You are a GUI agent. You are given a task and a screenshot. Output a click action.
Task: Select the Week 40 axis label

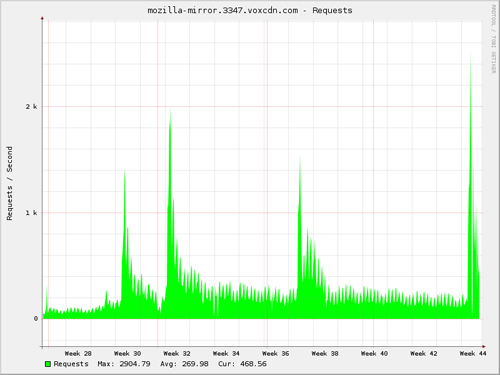coord(374,354)
